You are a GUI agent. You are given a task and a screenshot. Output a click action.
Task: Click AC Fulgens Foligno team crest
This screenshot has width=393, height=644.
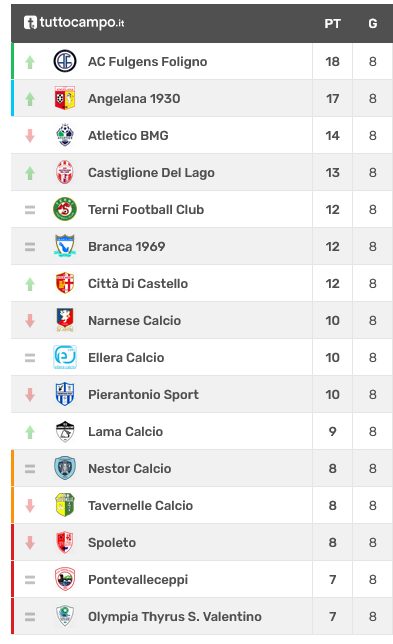pyautogui.click(x=65, y=61)
